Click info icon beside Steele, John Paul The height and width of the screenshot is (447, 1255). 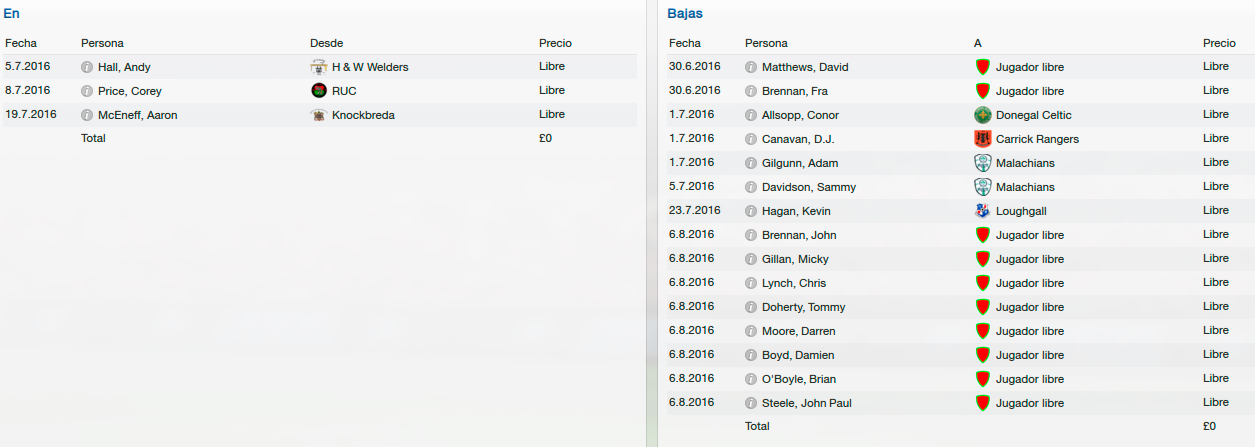[751, 403]
